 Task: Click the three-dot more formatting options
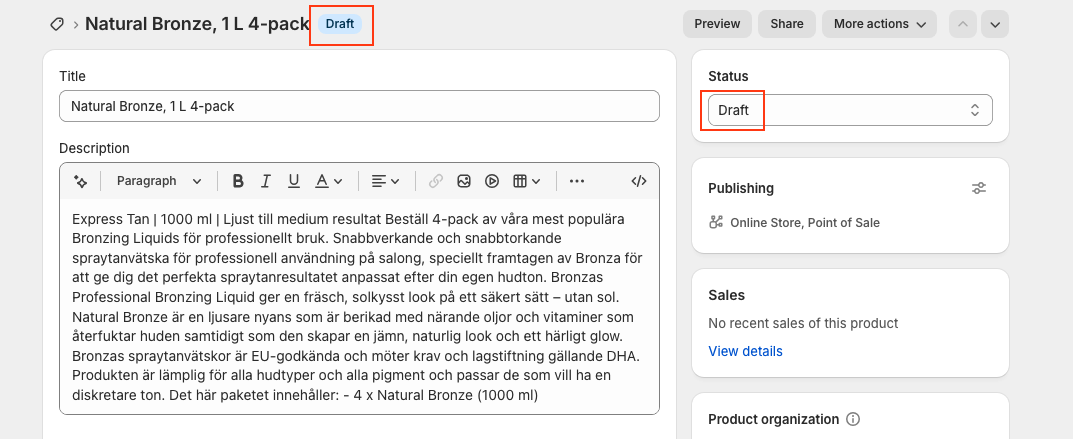pos(577,181)
